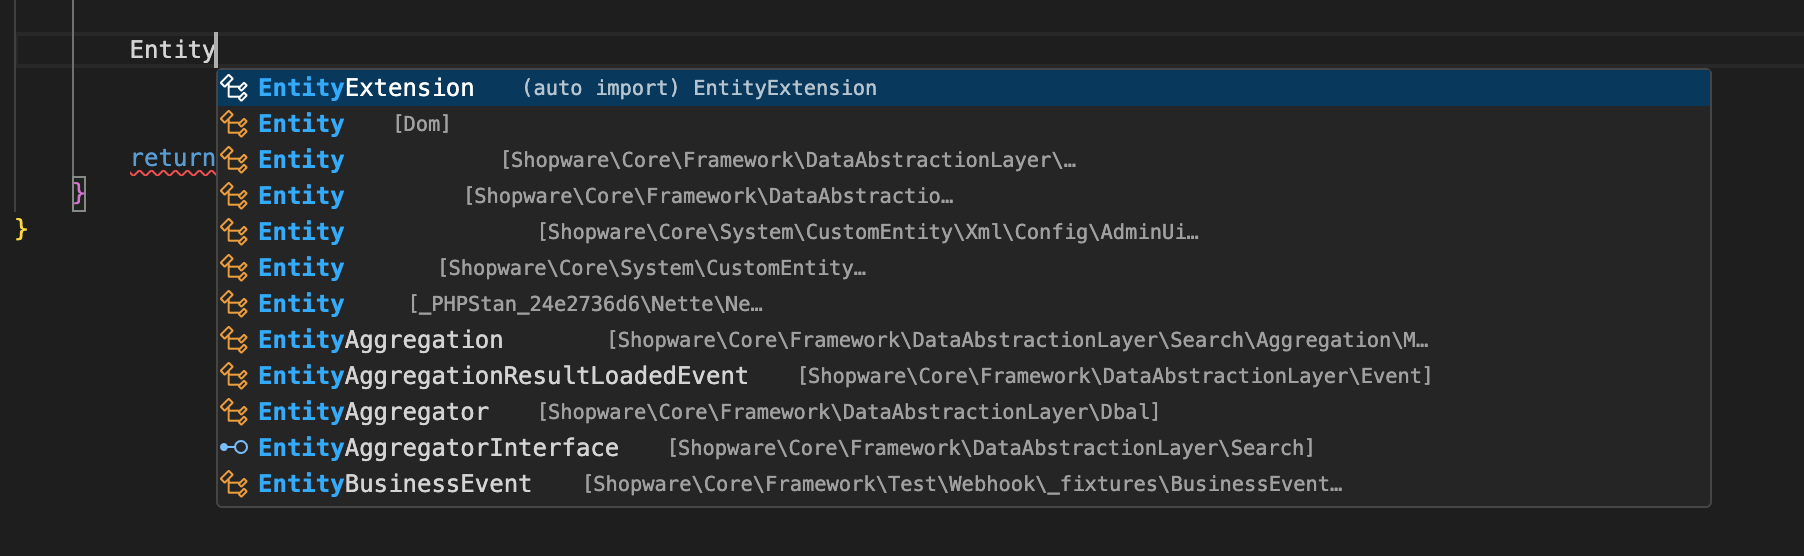Click the class icon beside EntityExtension
Viewport: 1804px width, 556px height.
[x=234, y=88]
